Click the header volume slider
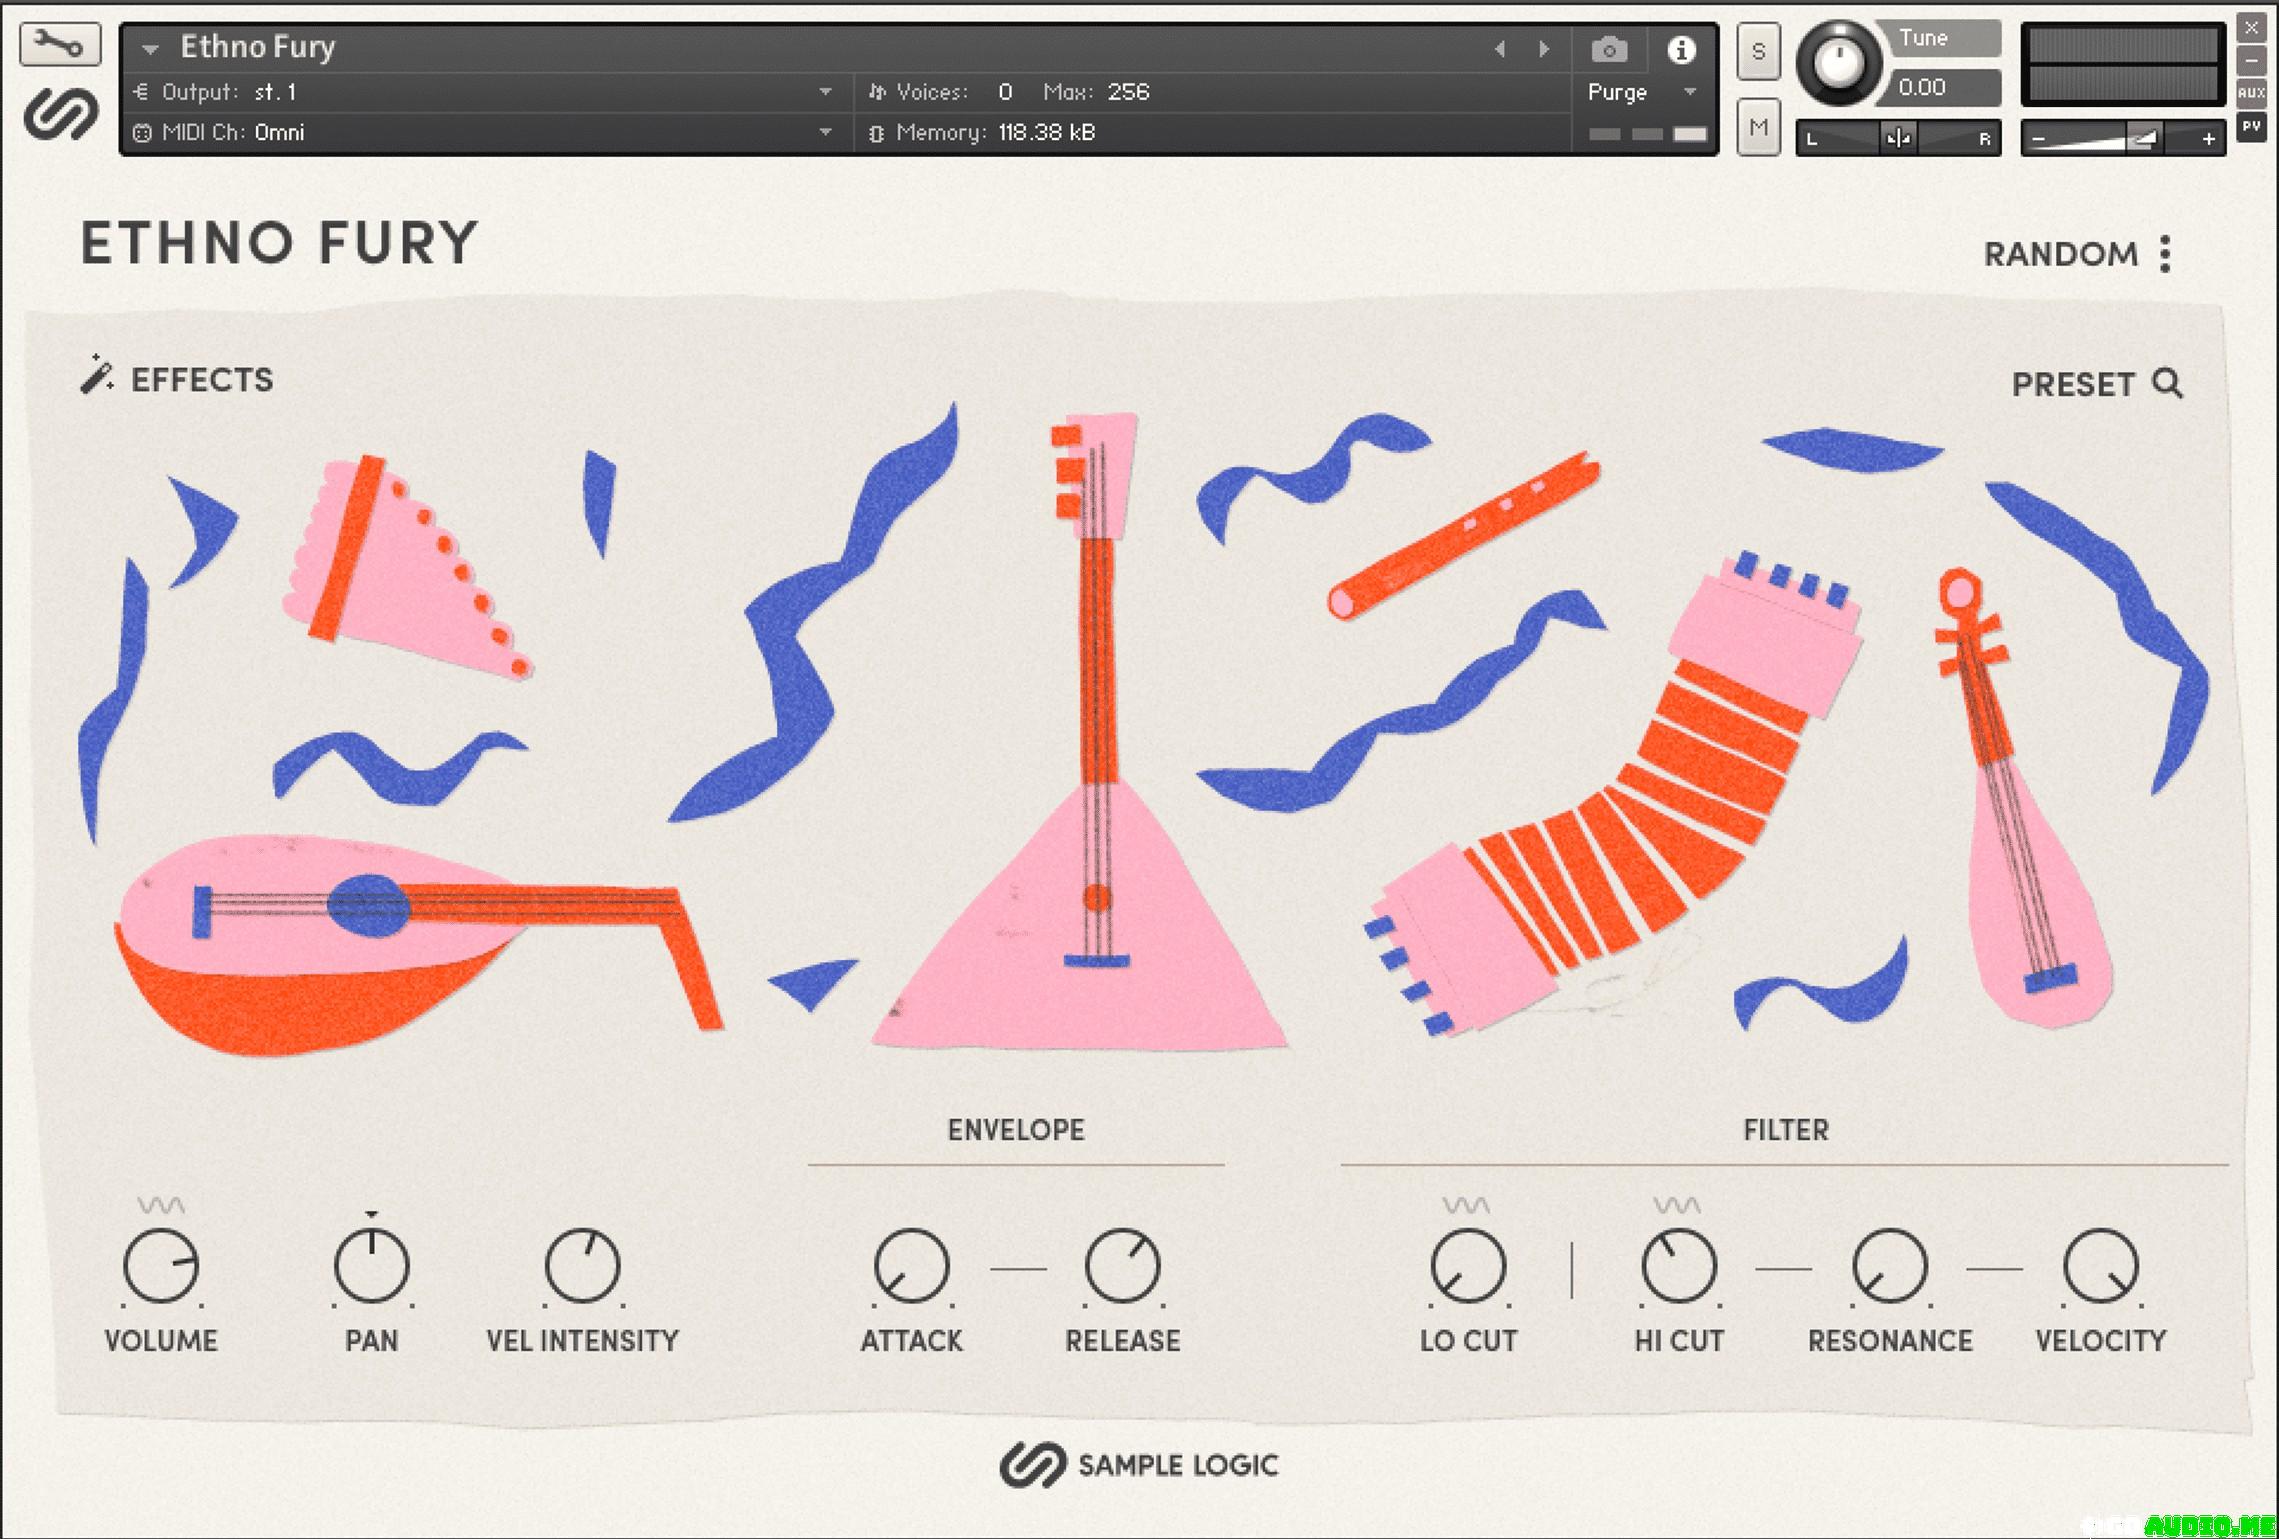This screenshot has width=2279, height=1539. 2123,139
